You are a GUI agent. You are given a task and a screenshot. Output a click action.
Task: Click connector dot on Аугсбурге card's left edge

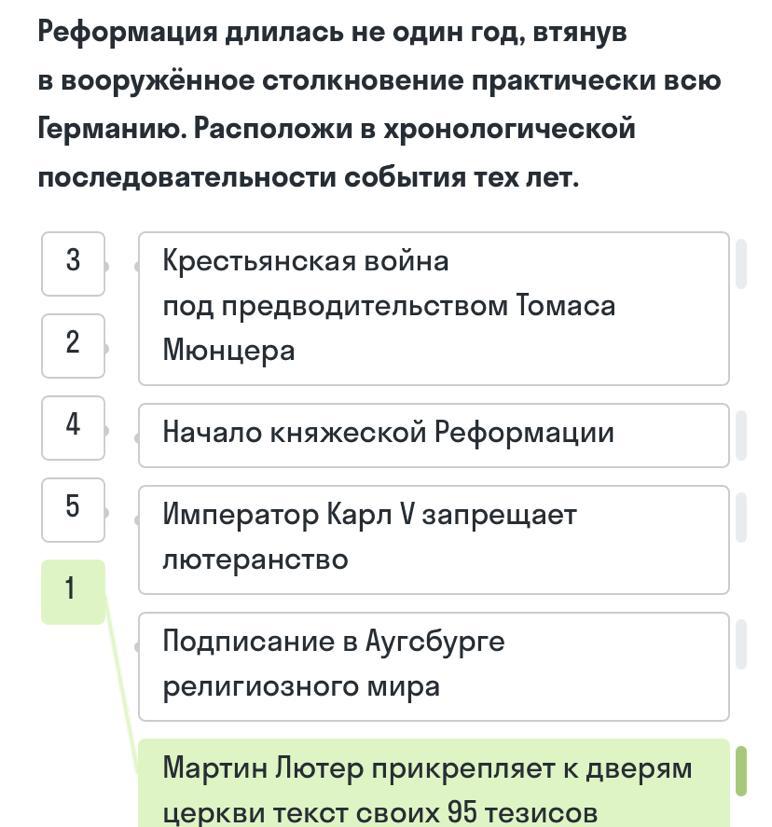(x=138, y=647)
